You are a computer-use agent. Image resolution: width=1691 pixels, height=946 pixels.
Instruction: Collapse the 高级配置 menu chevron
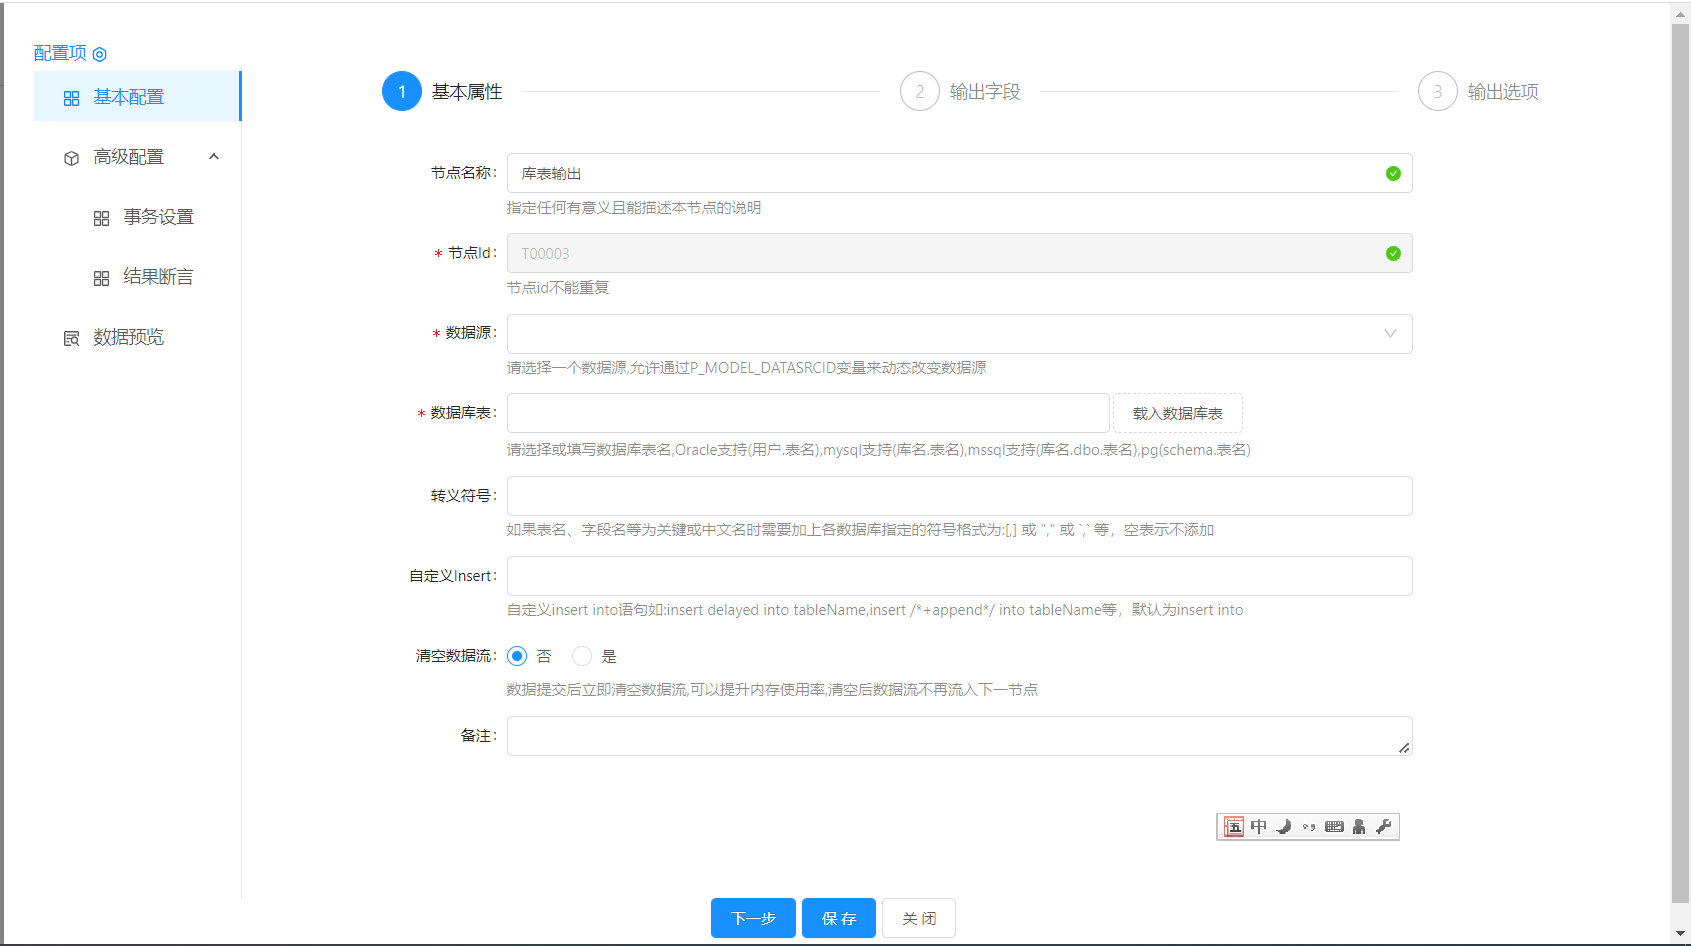(x=214, y=157)
